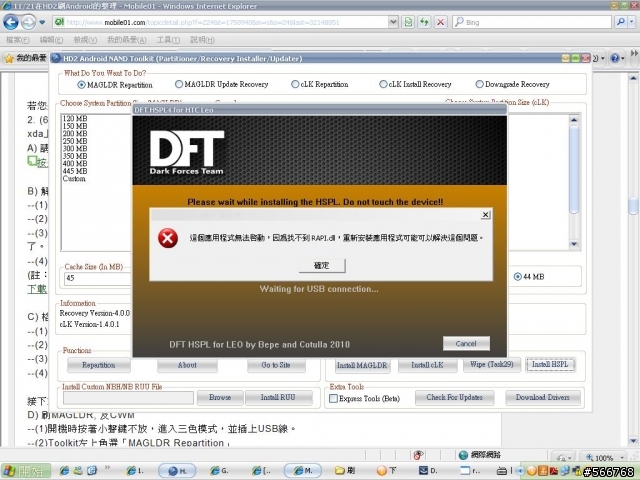
Task: Click the Check For Updates button
Action: pos(454,398)
